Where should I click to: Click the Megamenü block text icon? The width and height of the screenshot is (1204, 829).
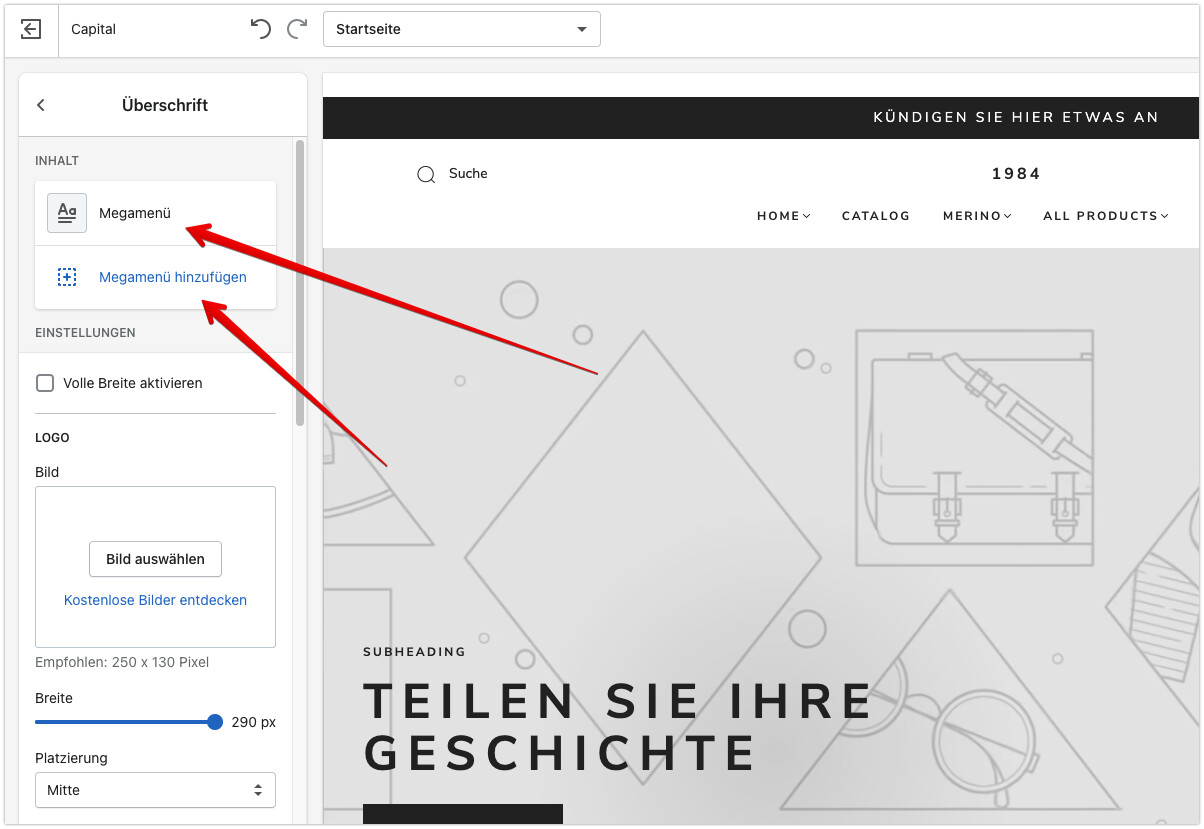tap(67, 213)
